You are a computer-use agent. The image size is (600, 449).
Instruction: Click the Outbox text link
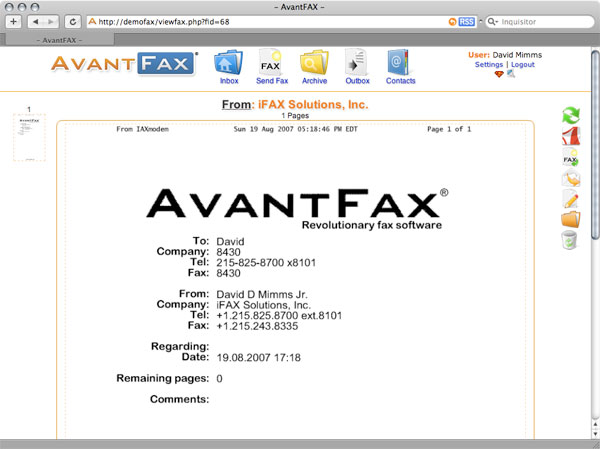click(x=357, y=81)
